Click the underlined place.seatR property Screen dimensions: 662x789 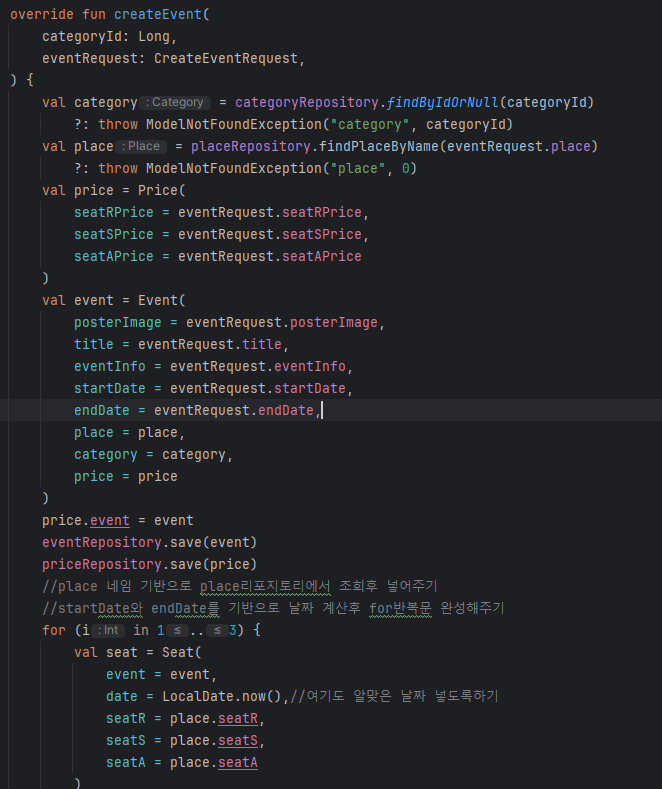pos(238,719)
